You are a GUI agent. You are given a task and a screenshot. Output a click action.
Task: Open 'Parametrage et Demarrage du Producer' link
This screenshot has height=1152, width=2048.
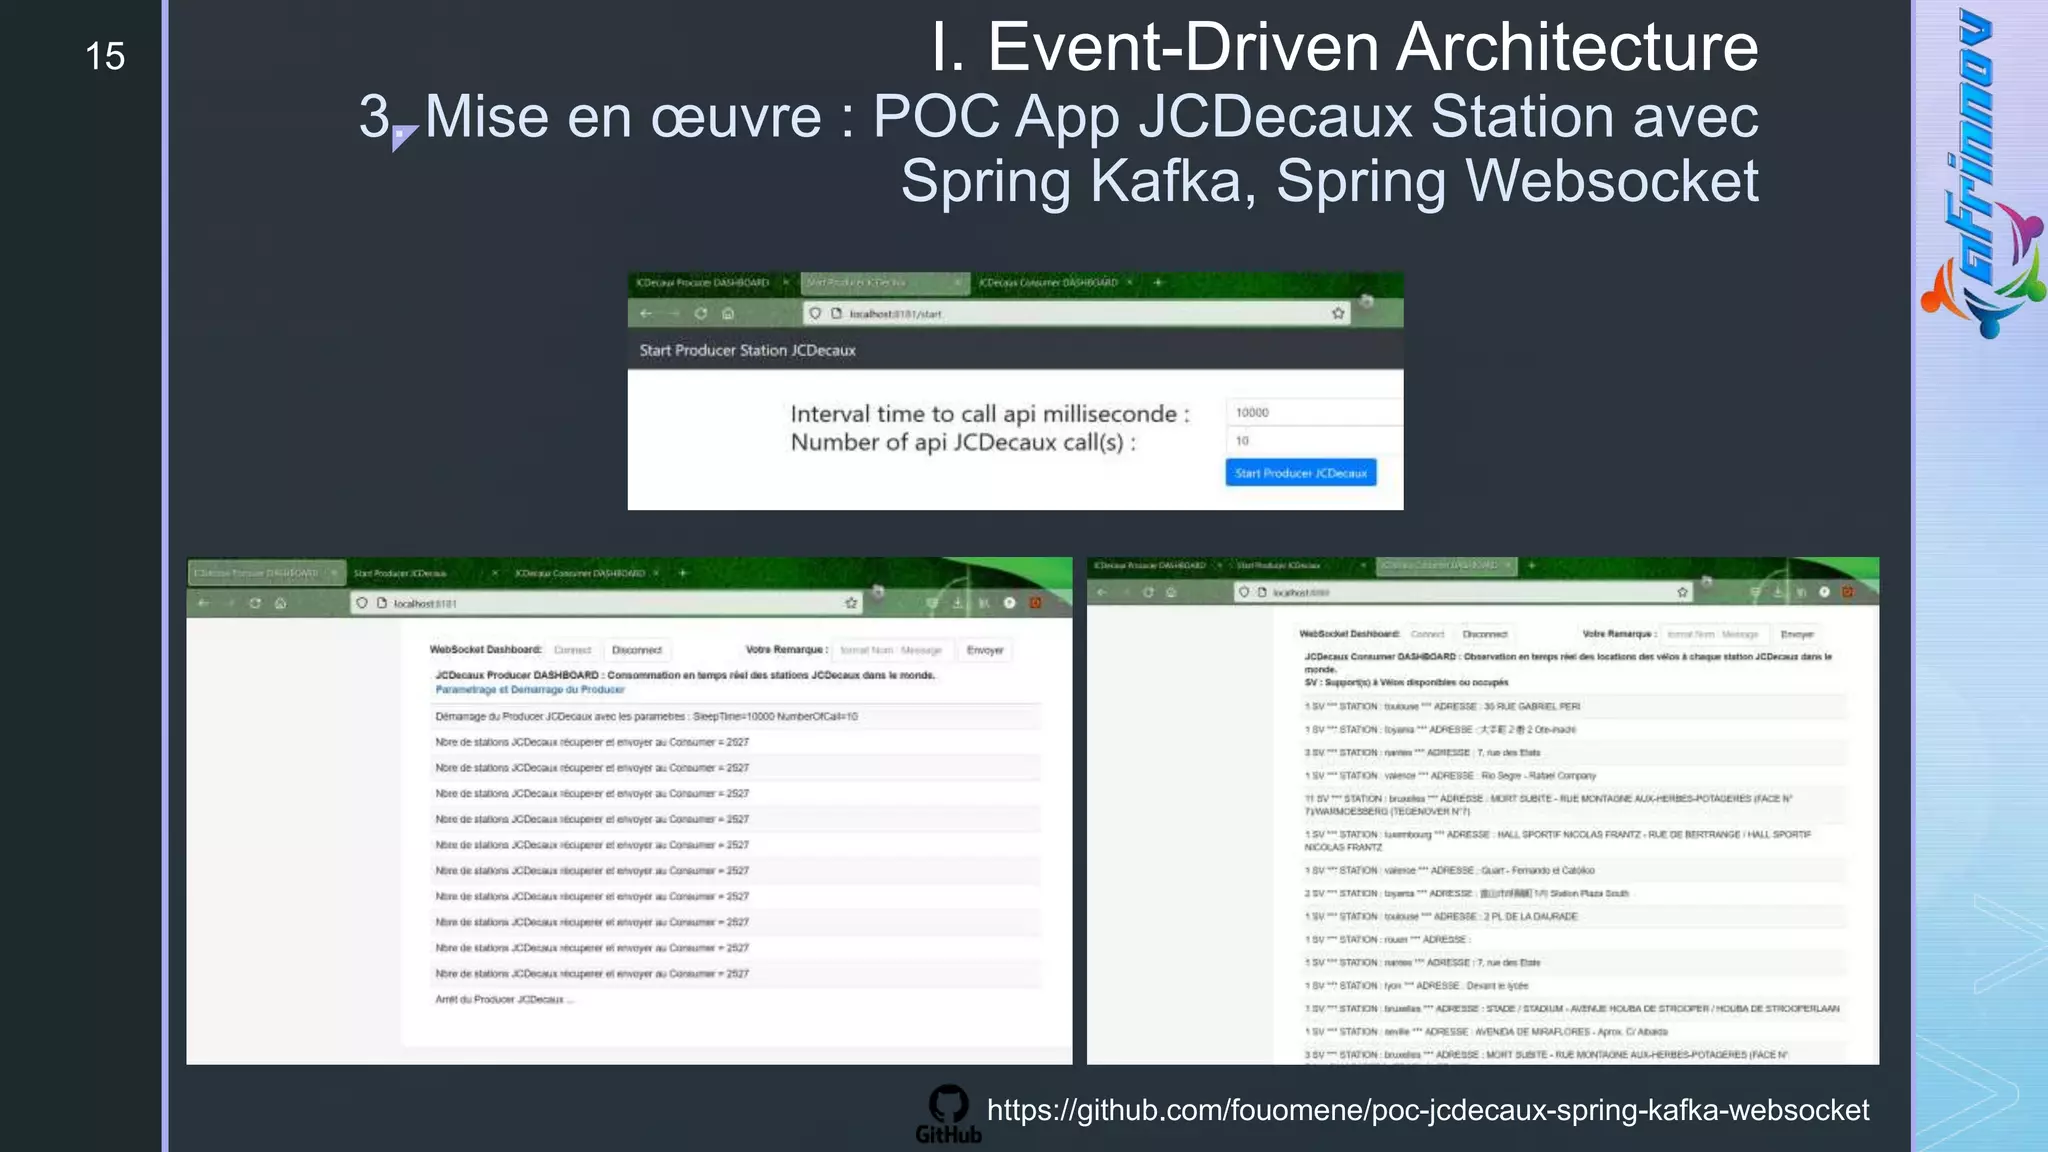point(530,690)
